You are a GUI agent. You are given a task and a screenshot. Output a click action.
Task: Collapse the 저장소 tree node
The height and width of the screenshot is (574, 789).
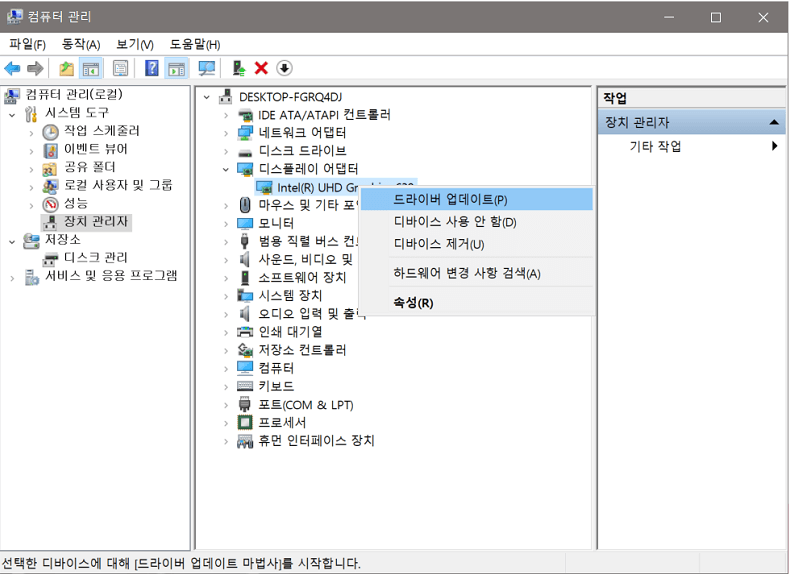pos(13,242)
